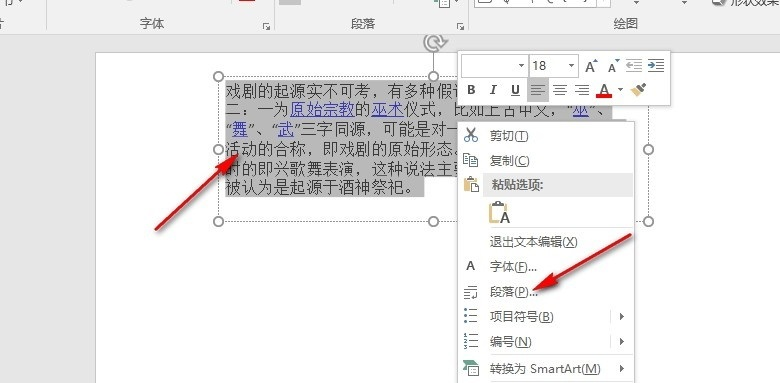Follow the 巫术 hyperlink

pyautogui.click(x=387, y=108)
